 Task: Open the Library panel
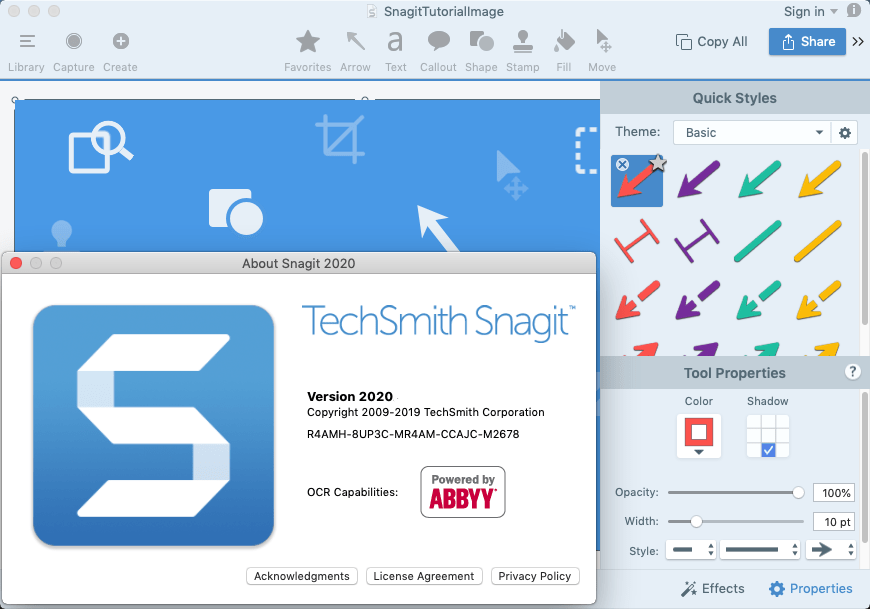(x=26, y=50)
